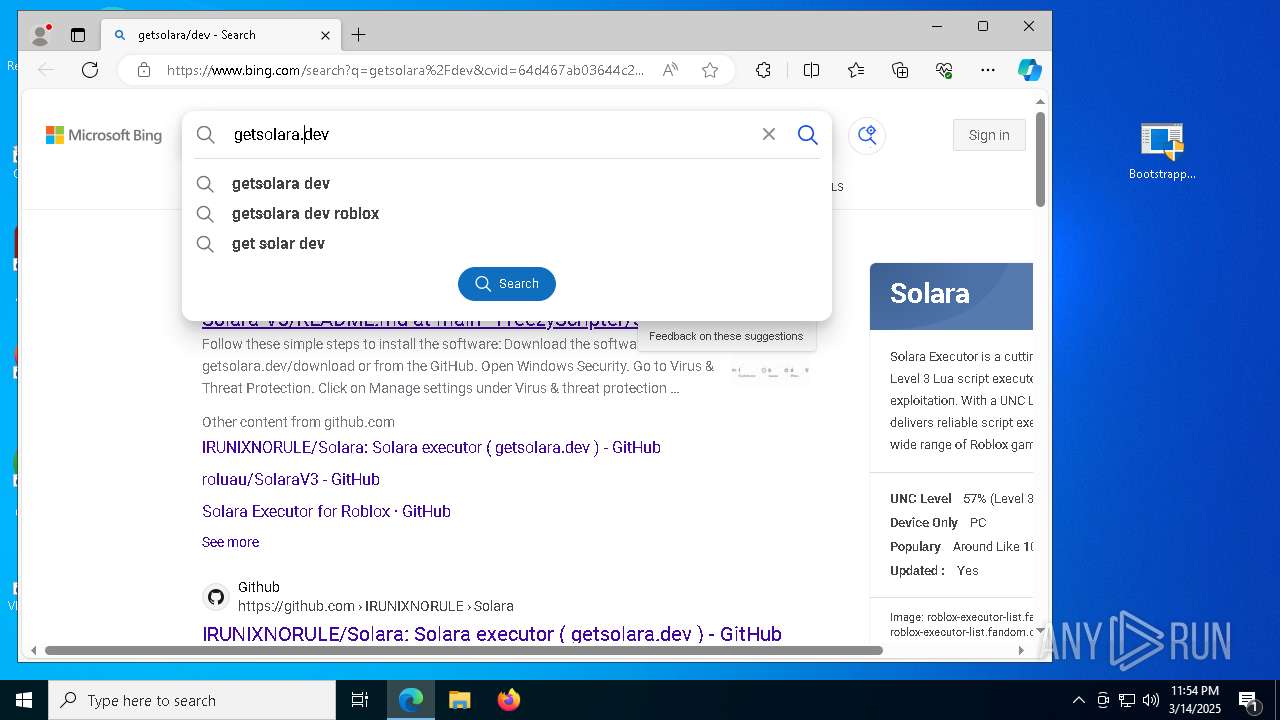
Task: Open 'Solara Executor for Roblox · GitHub' link
Action: [326, 511]
